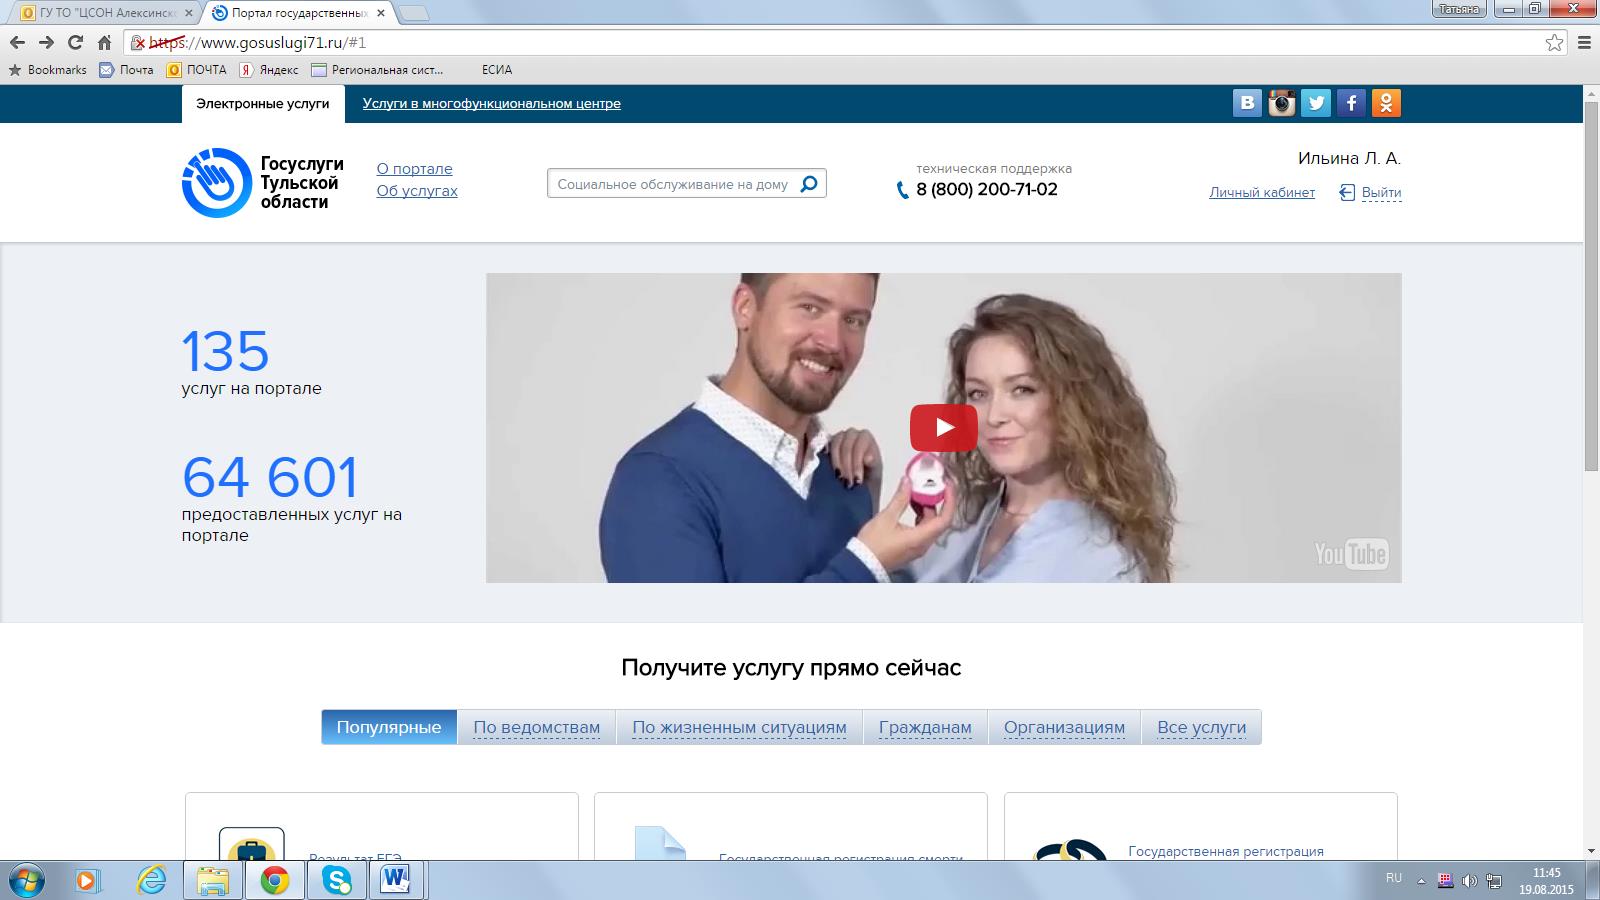The image size is (1600, 900).
Task: Open Услуги в многофункциональном центре tab
Action: pyautogui.click(x=491, y=104)
